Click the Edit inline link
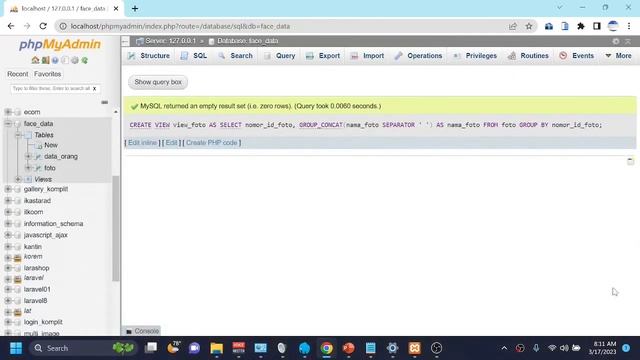The width and height of the screenshot is (640, 360). pos(142,143)
